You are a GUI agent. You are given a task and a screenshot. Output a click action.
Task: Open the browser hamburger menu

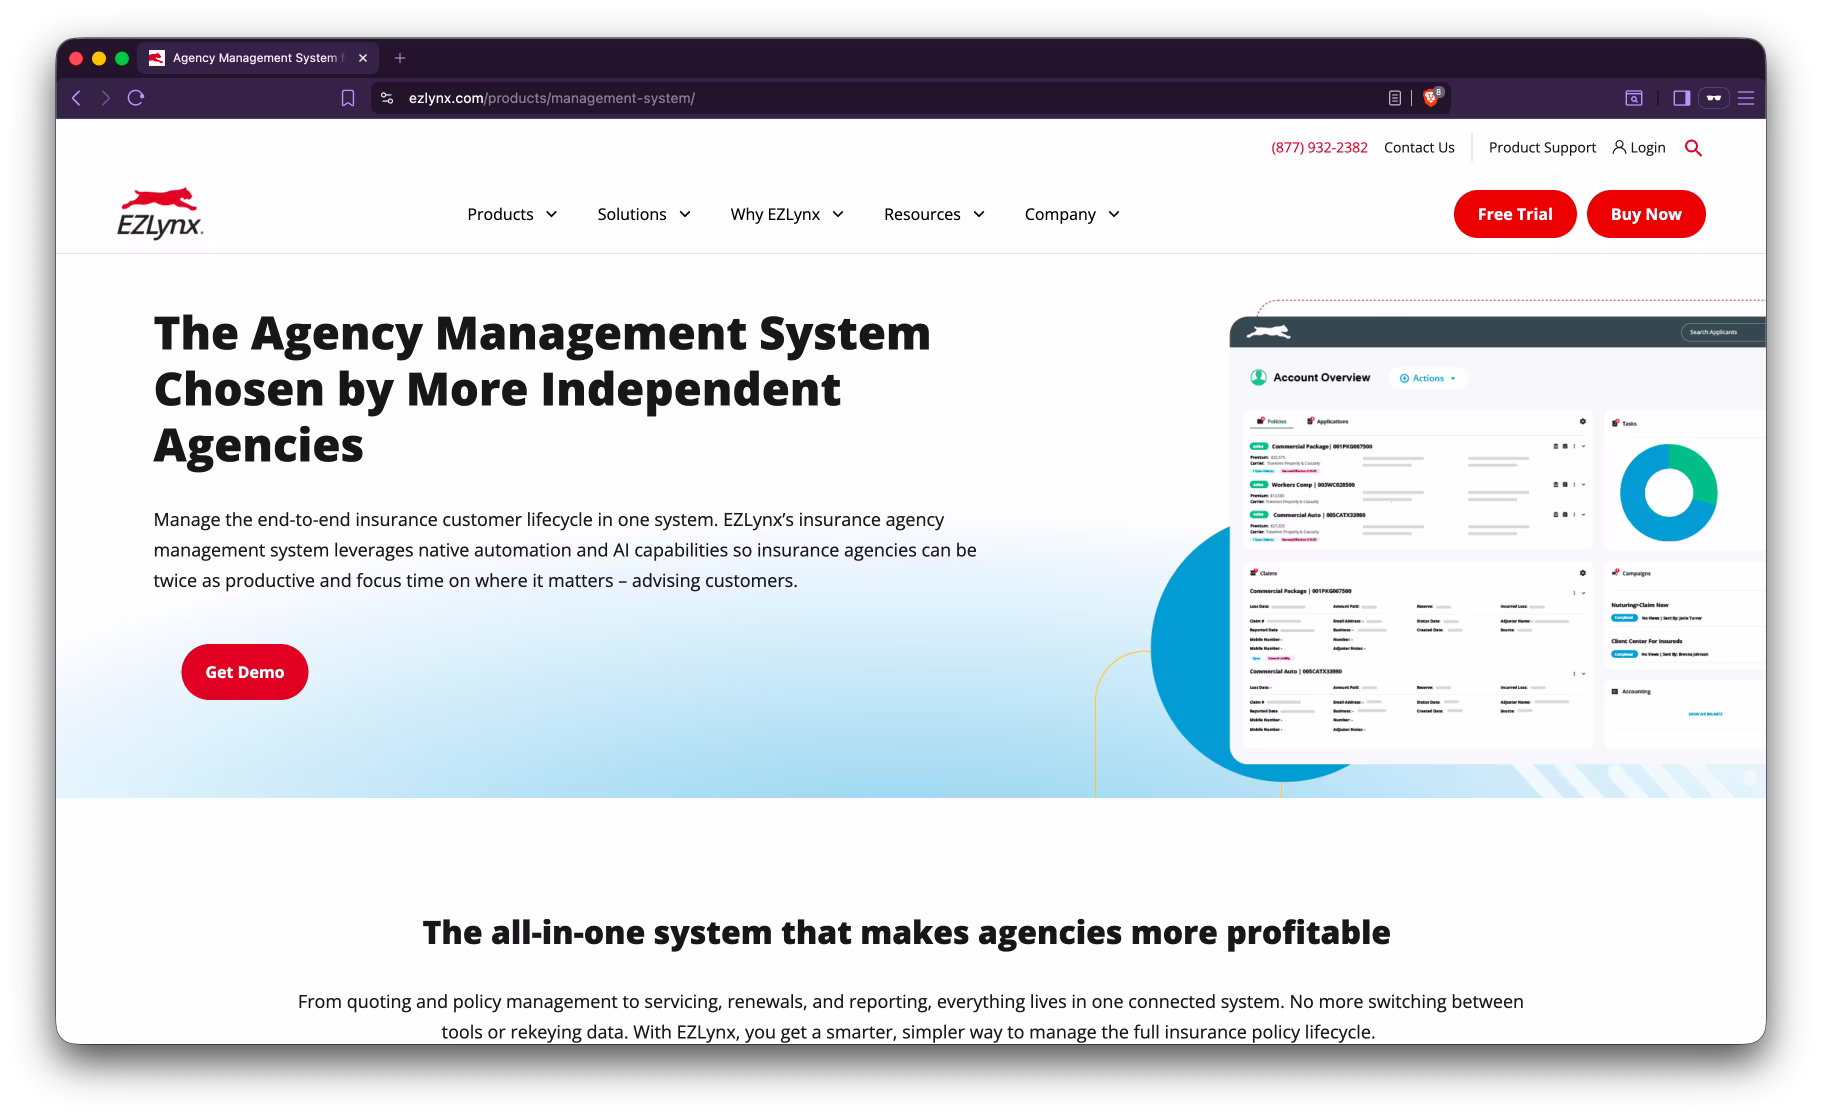(x=1746, y=98)
